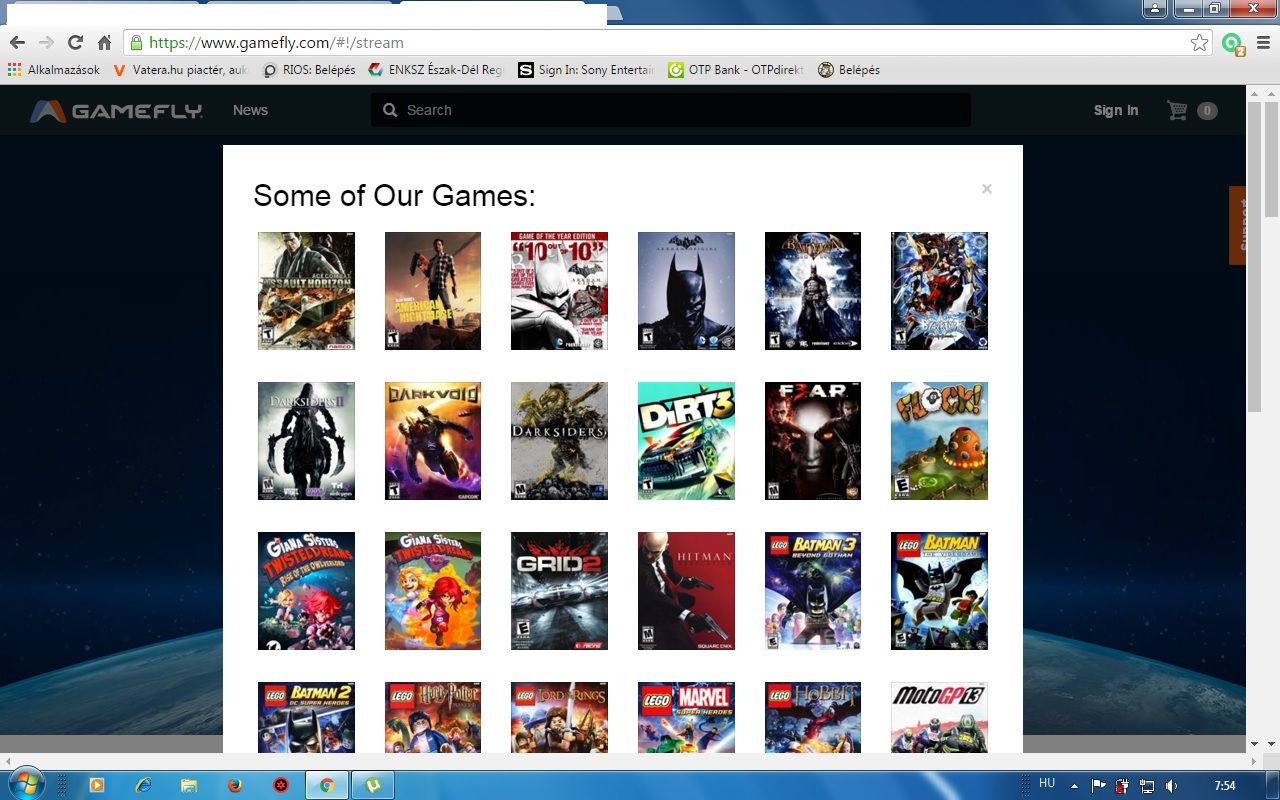Select the MotoGP 13 cover
1280x800 pixels.
pyautogui.click(x=939, y=717)
